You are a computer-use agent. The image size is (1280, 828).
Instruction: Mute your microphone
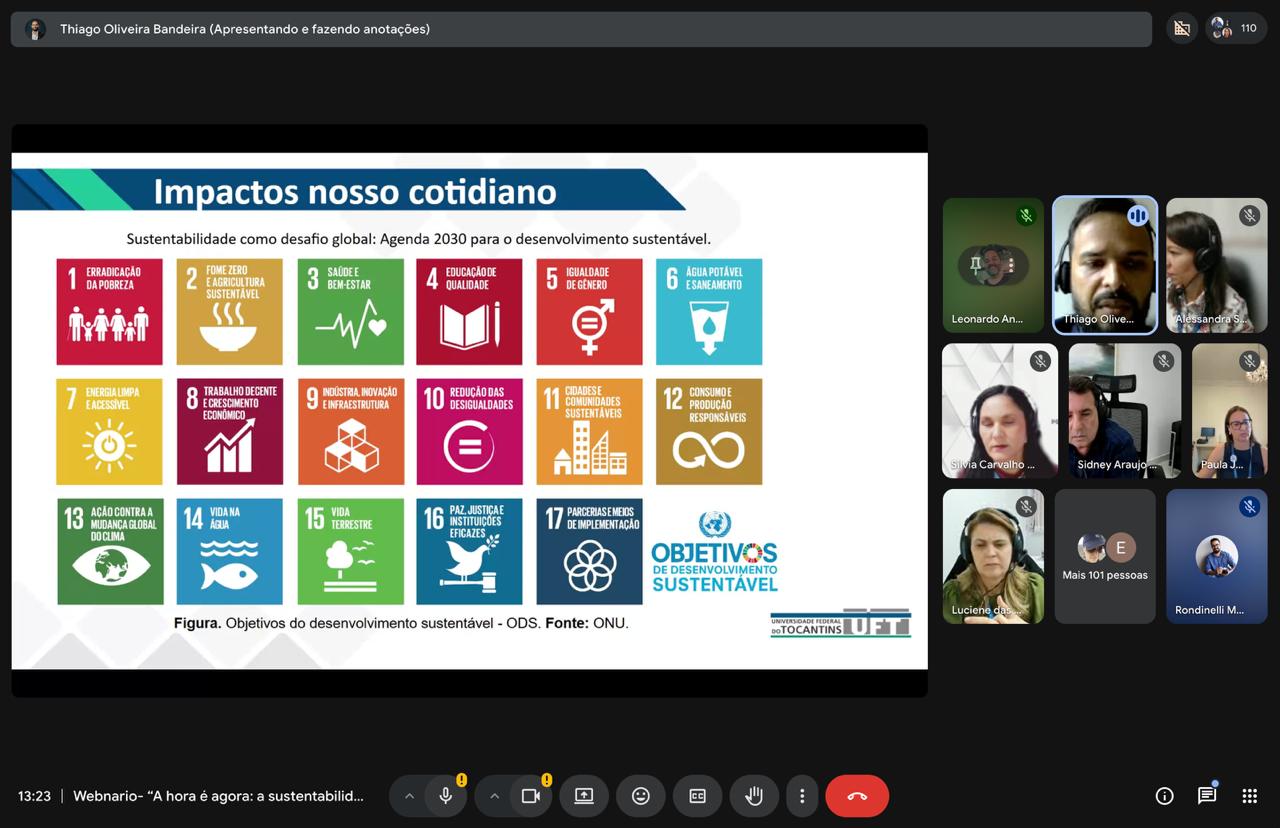click(445, 795)
